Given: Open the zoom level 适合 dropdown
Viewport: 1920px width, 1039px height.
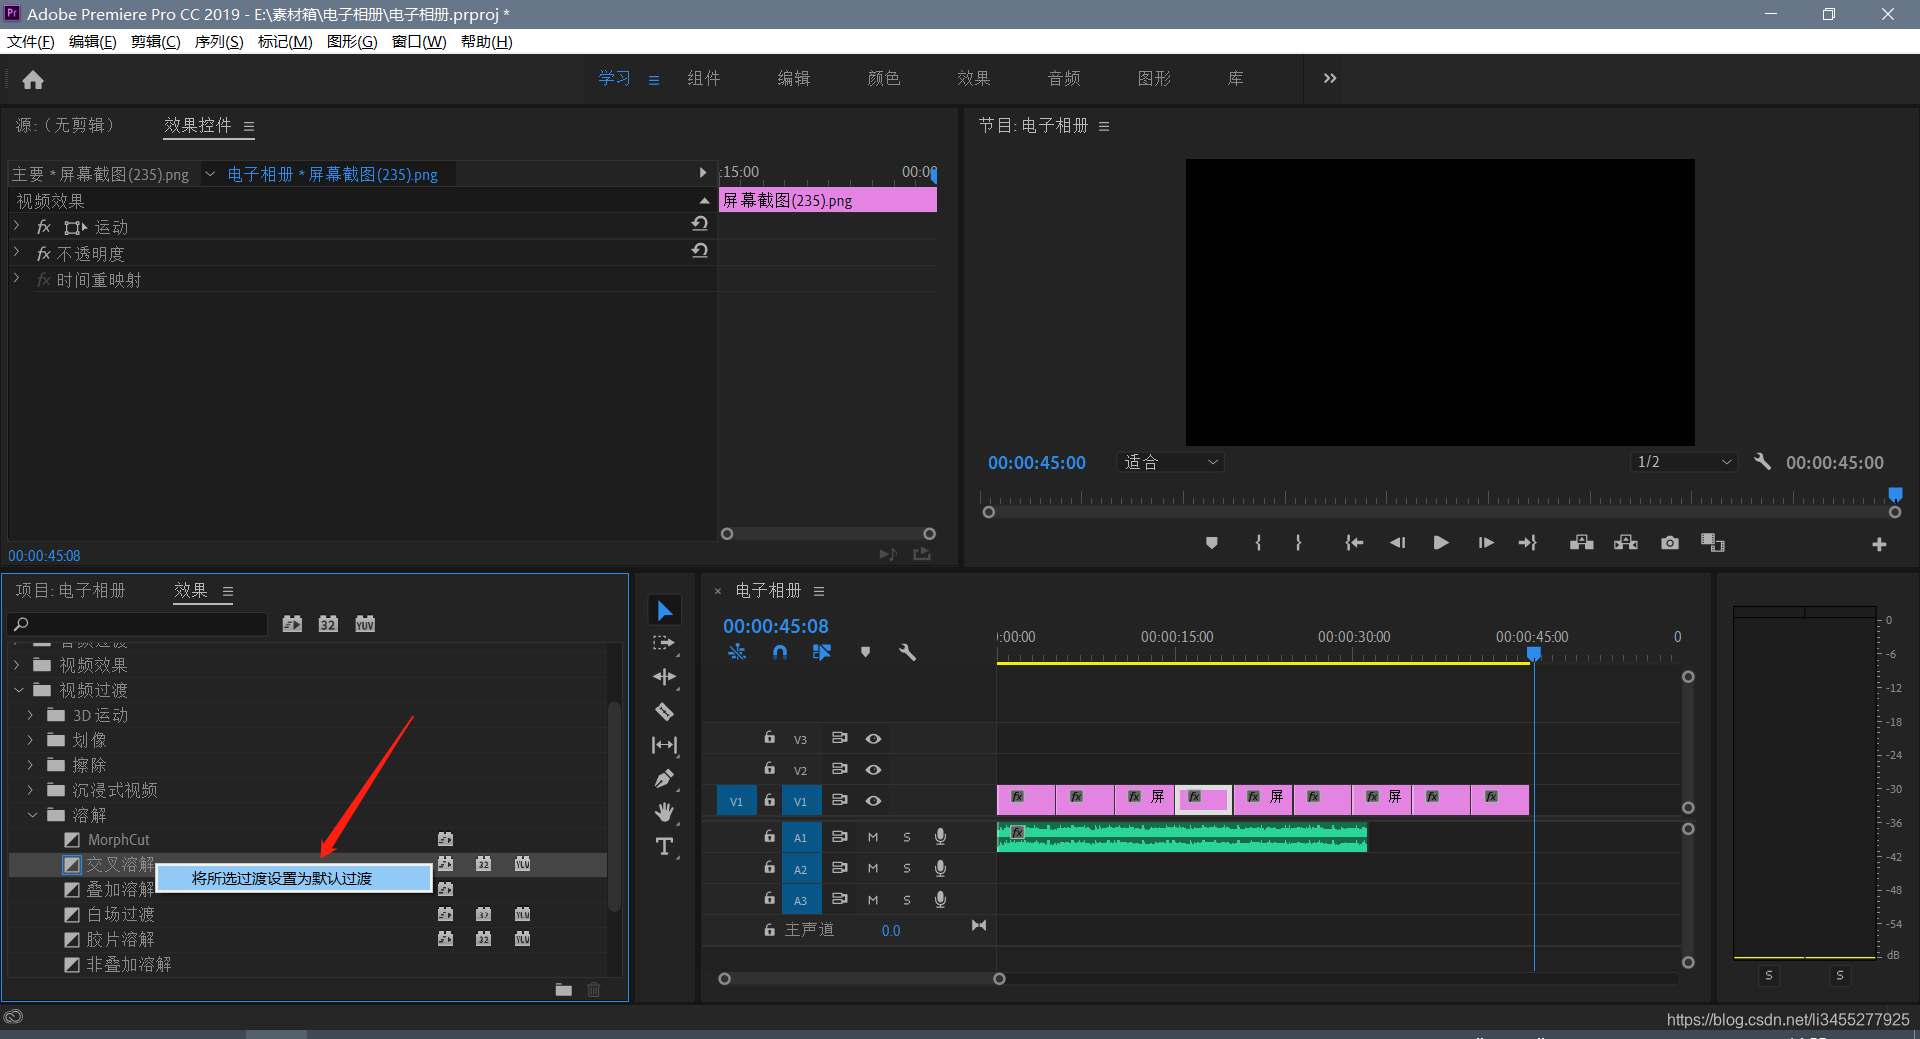Looking at the screenshot, I should coord(1171,462).
